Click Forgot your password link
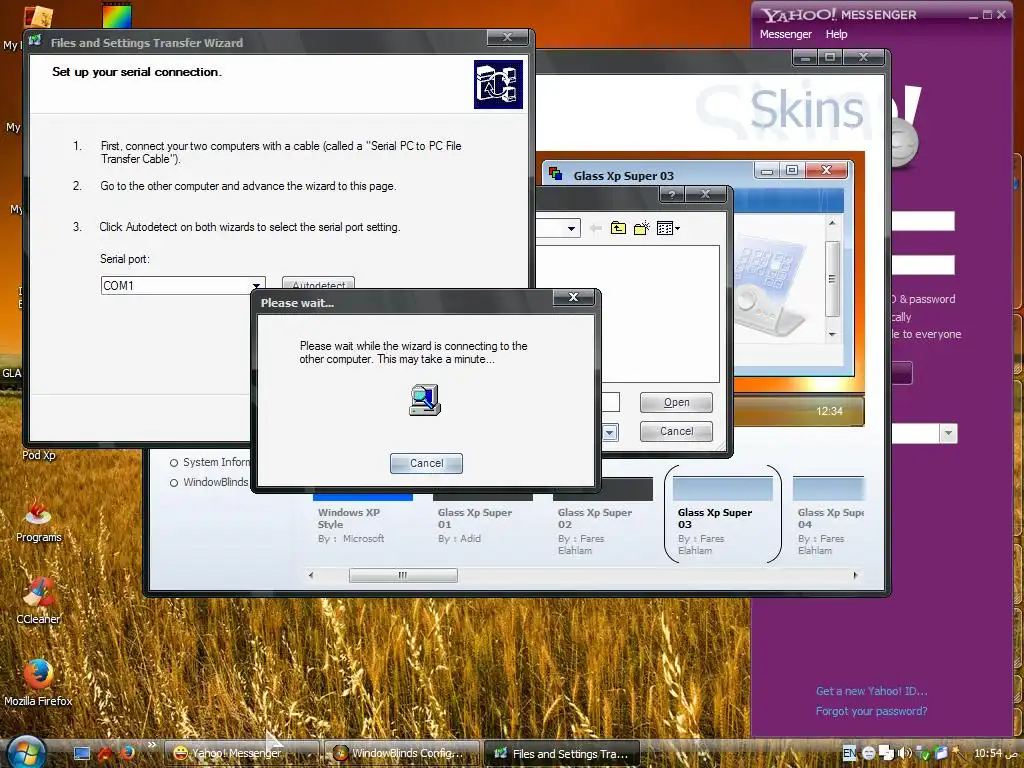 click(871, 711)
